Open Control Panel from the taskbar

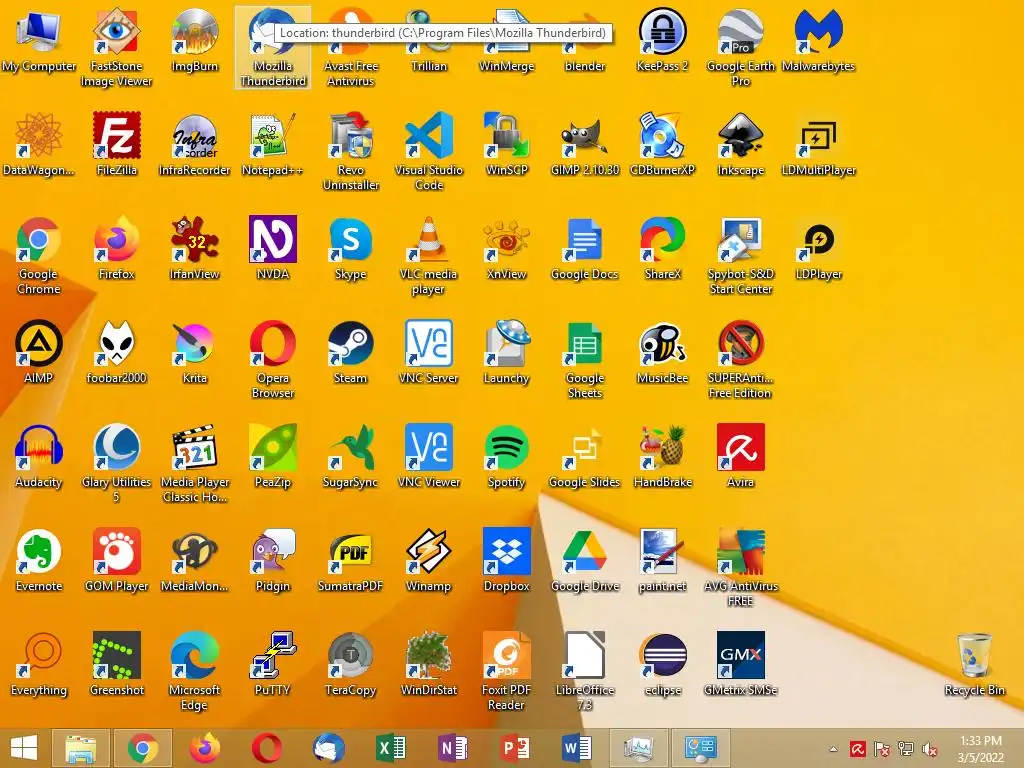[700, 748]
